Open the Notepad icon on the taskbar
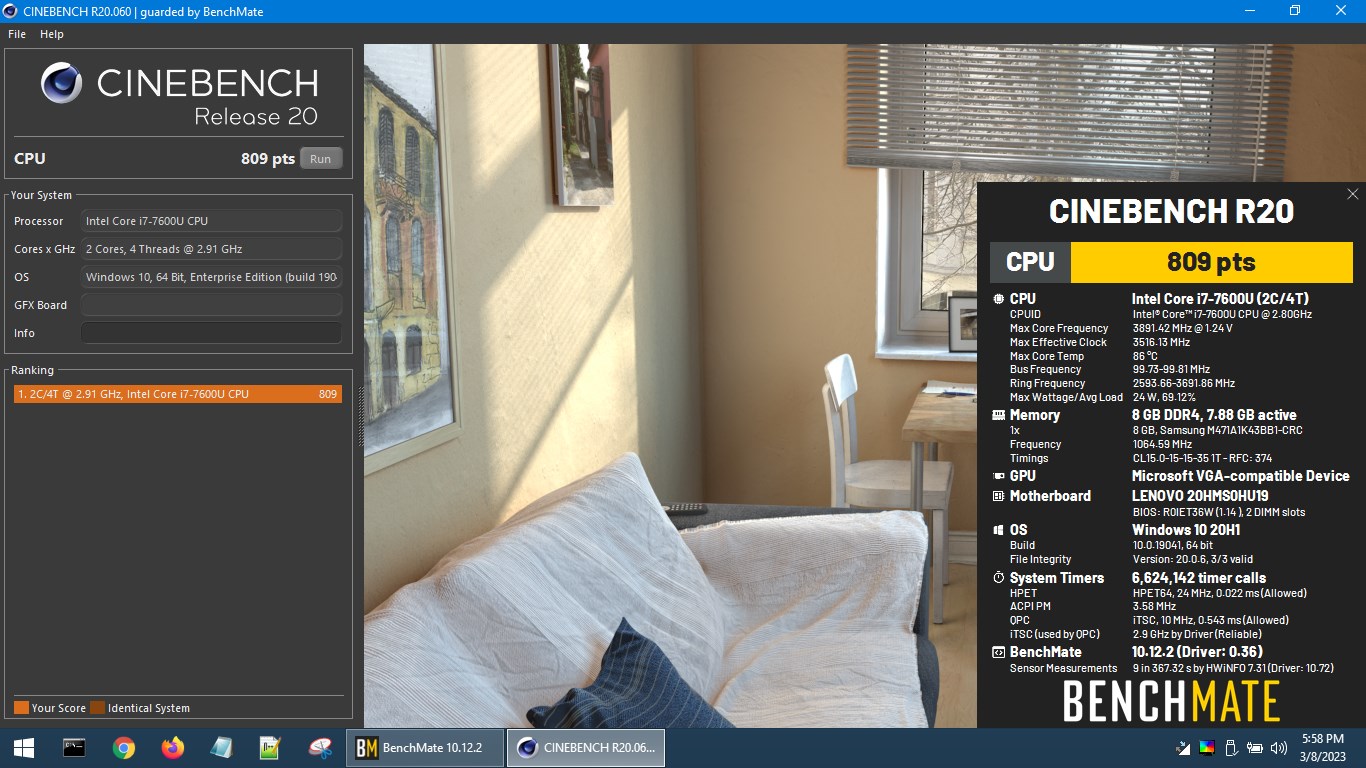 221,748
